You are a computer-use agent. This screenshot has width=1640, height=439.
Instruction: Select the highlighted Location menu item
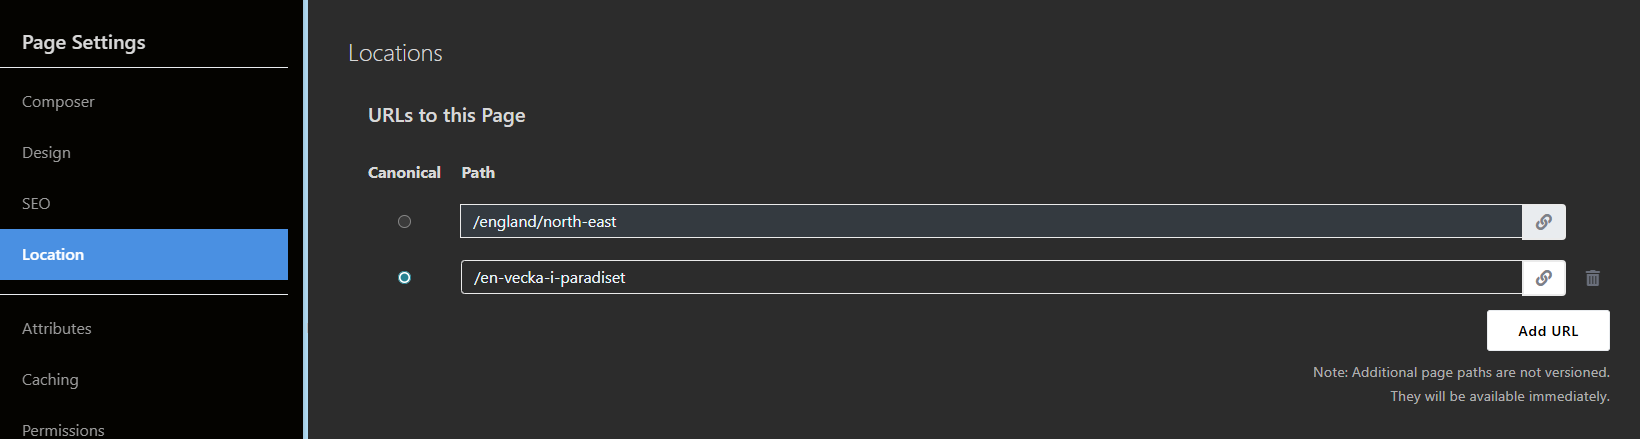pyautogui.click(x=53, y=255)
